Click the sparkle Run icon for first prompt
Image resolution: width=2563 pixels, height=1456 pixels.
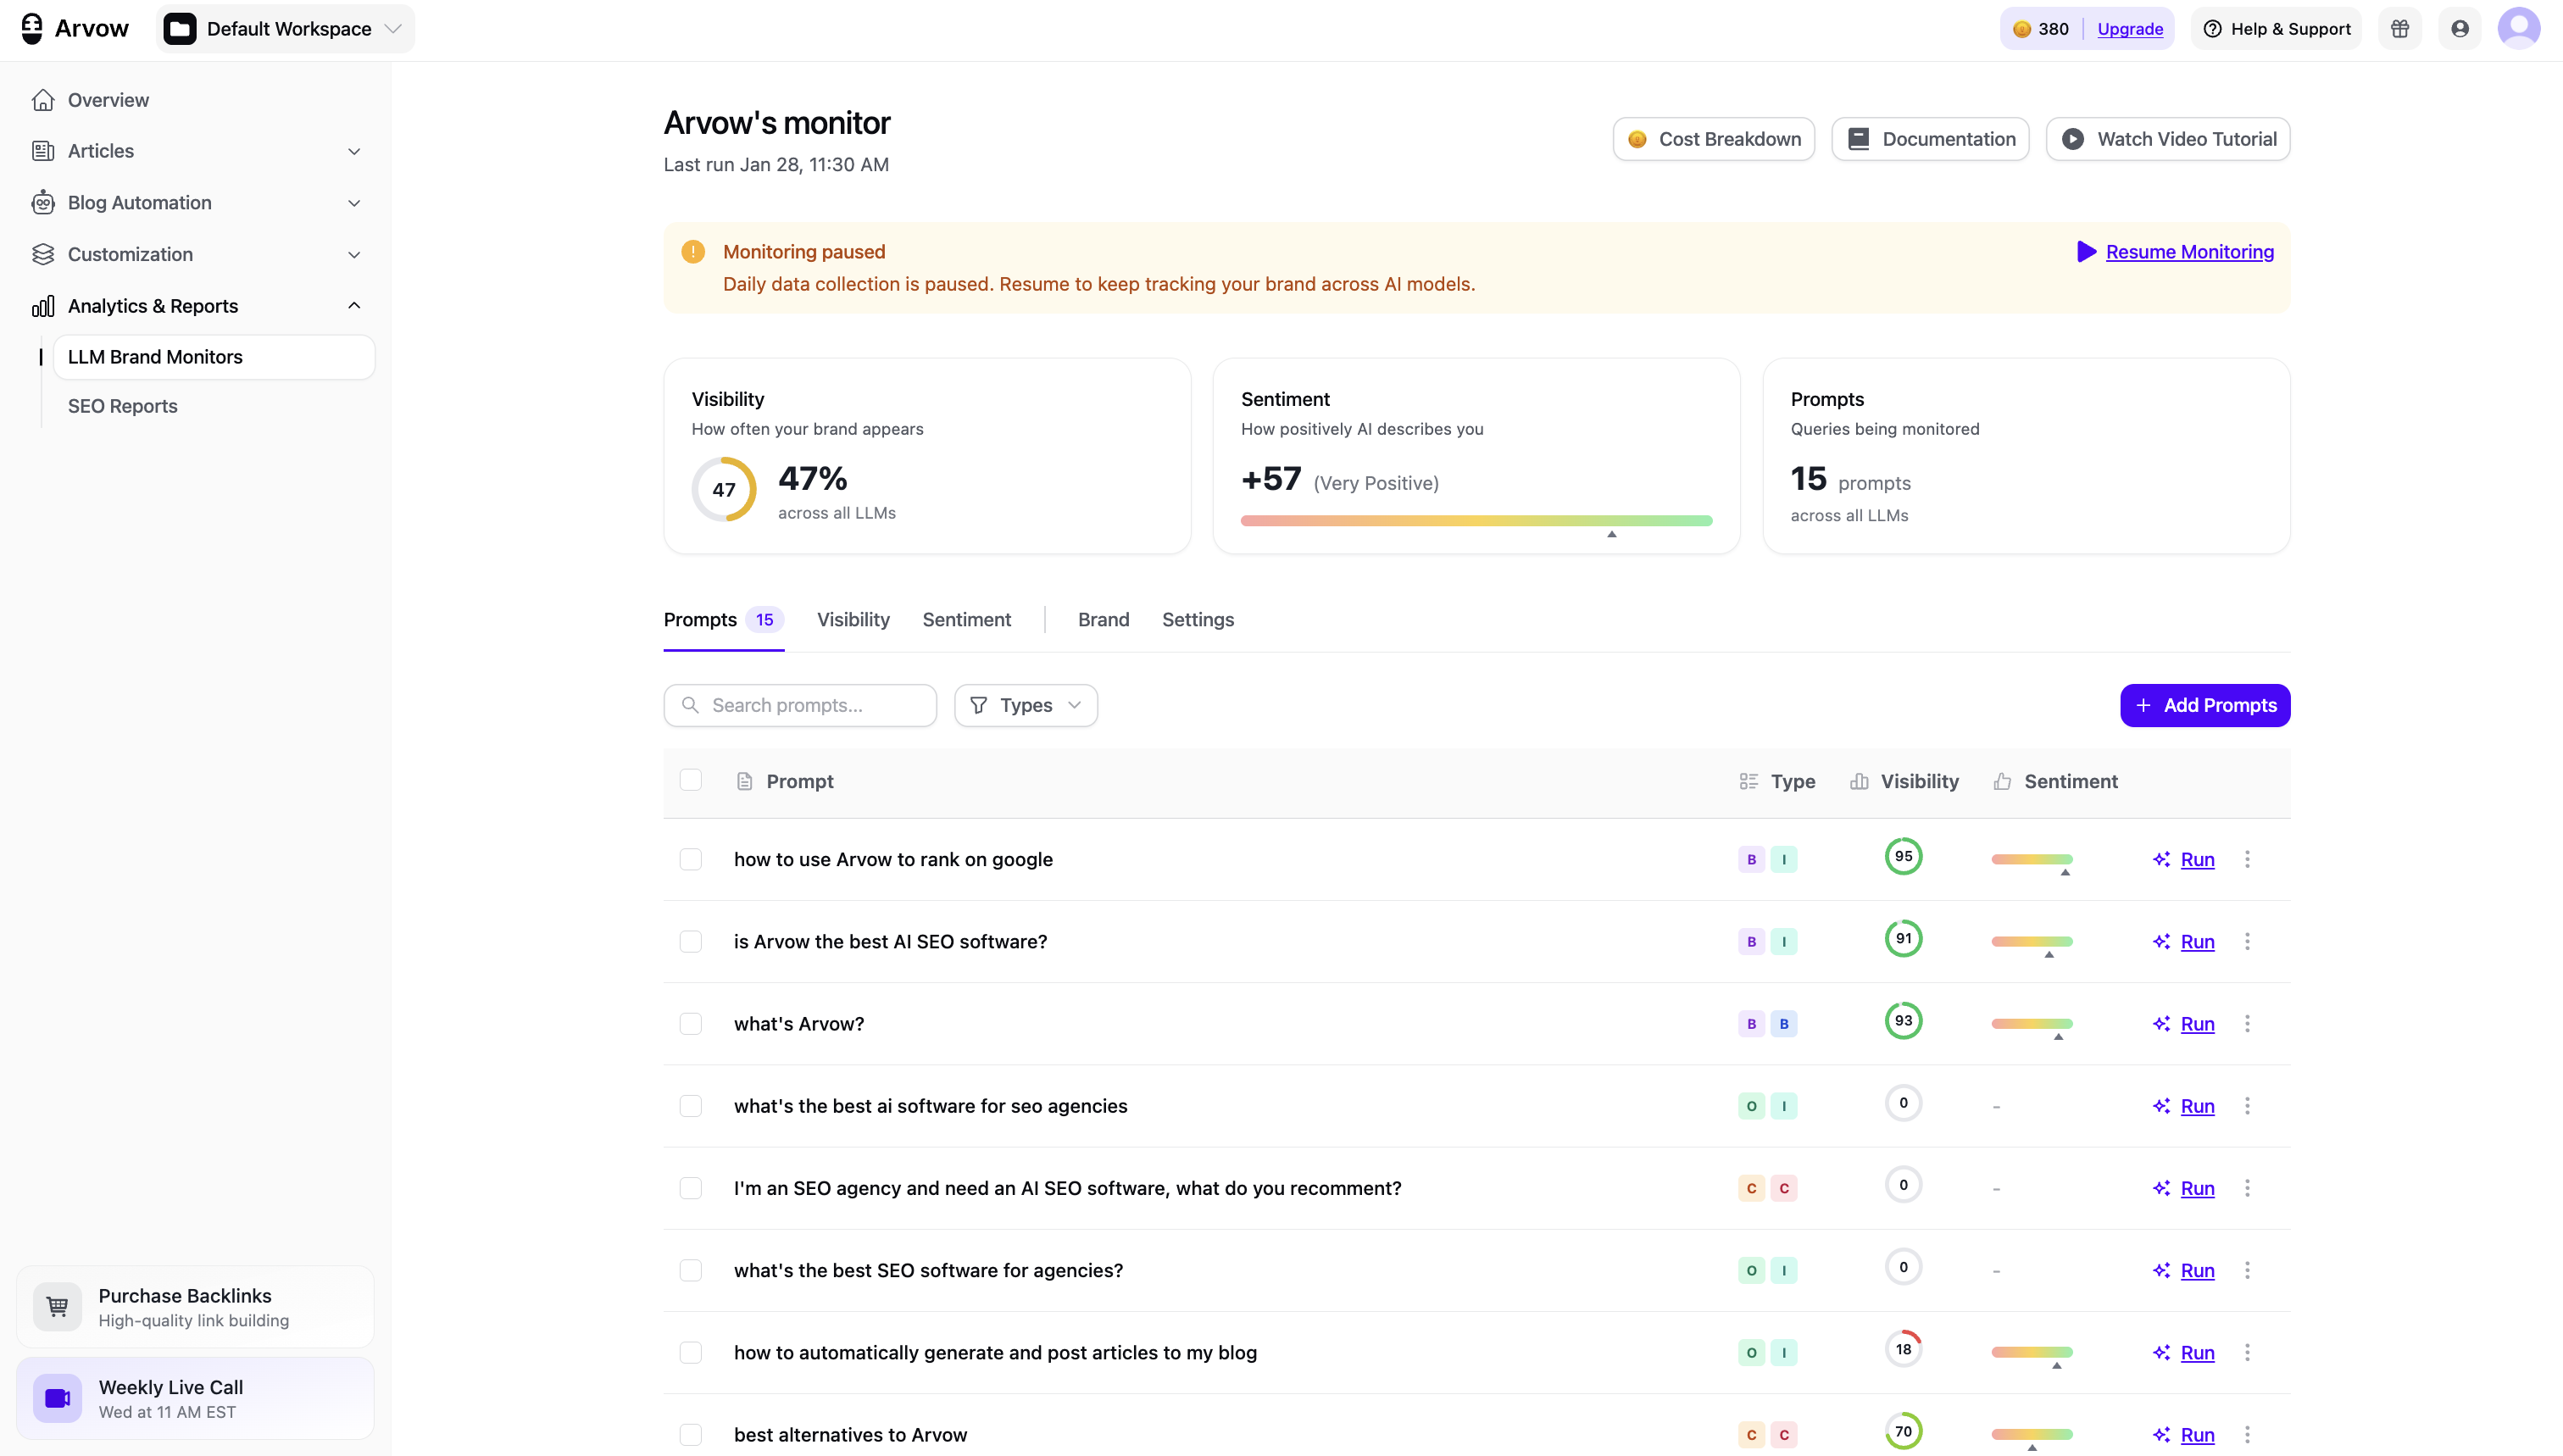(x=2161, y=859)
